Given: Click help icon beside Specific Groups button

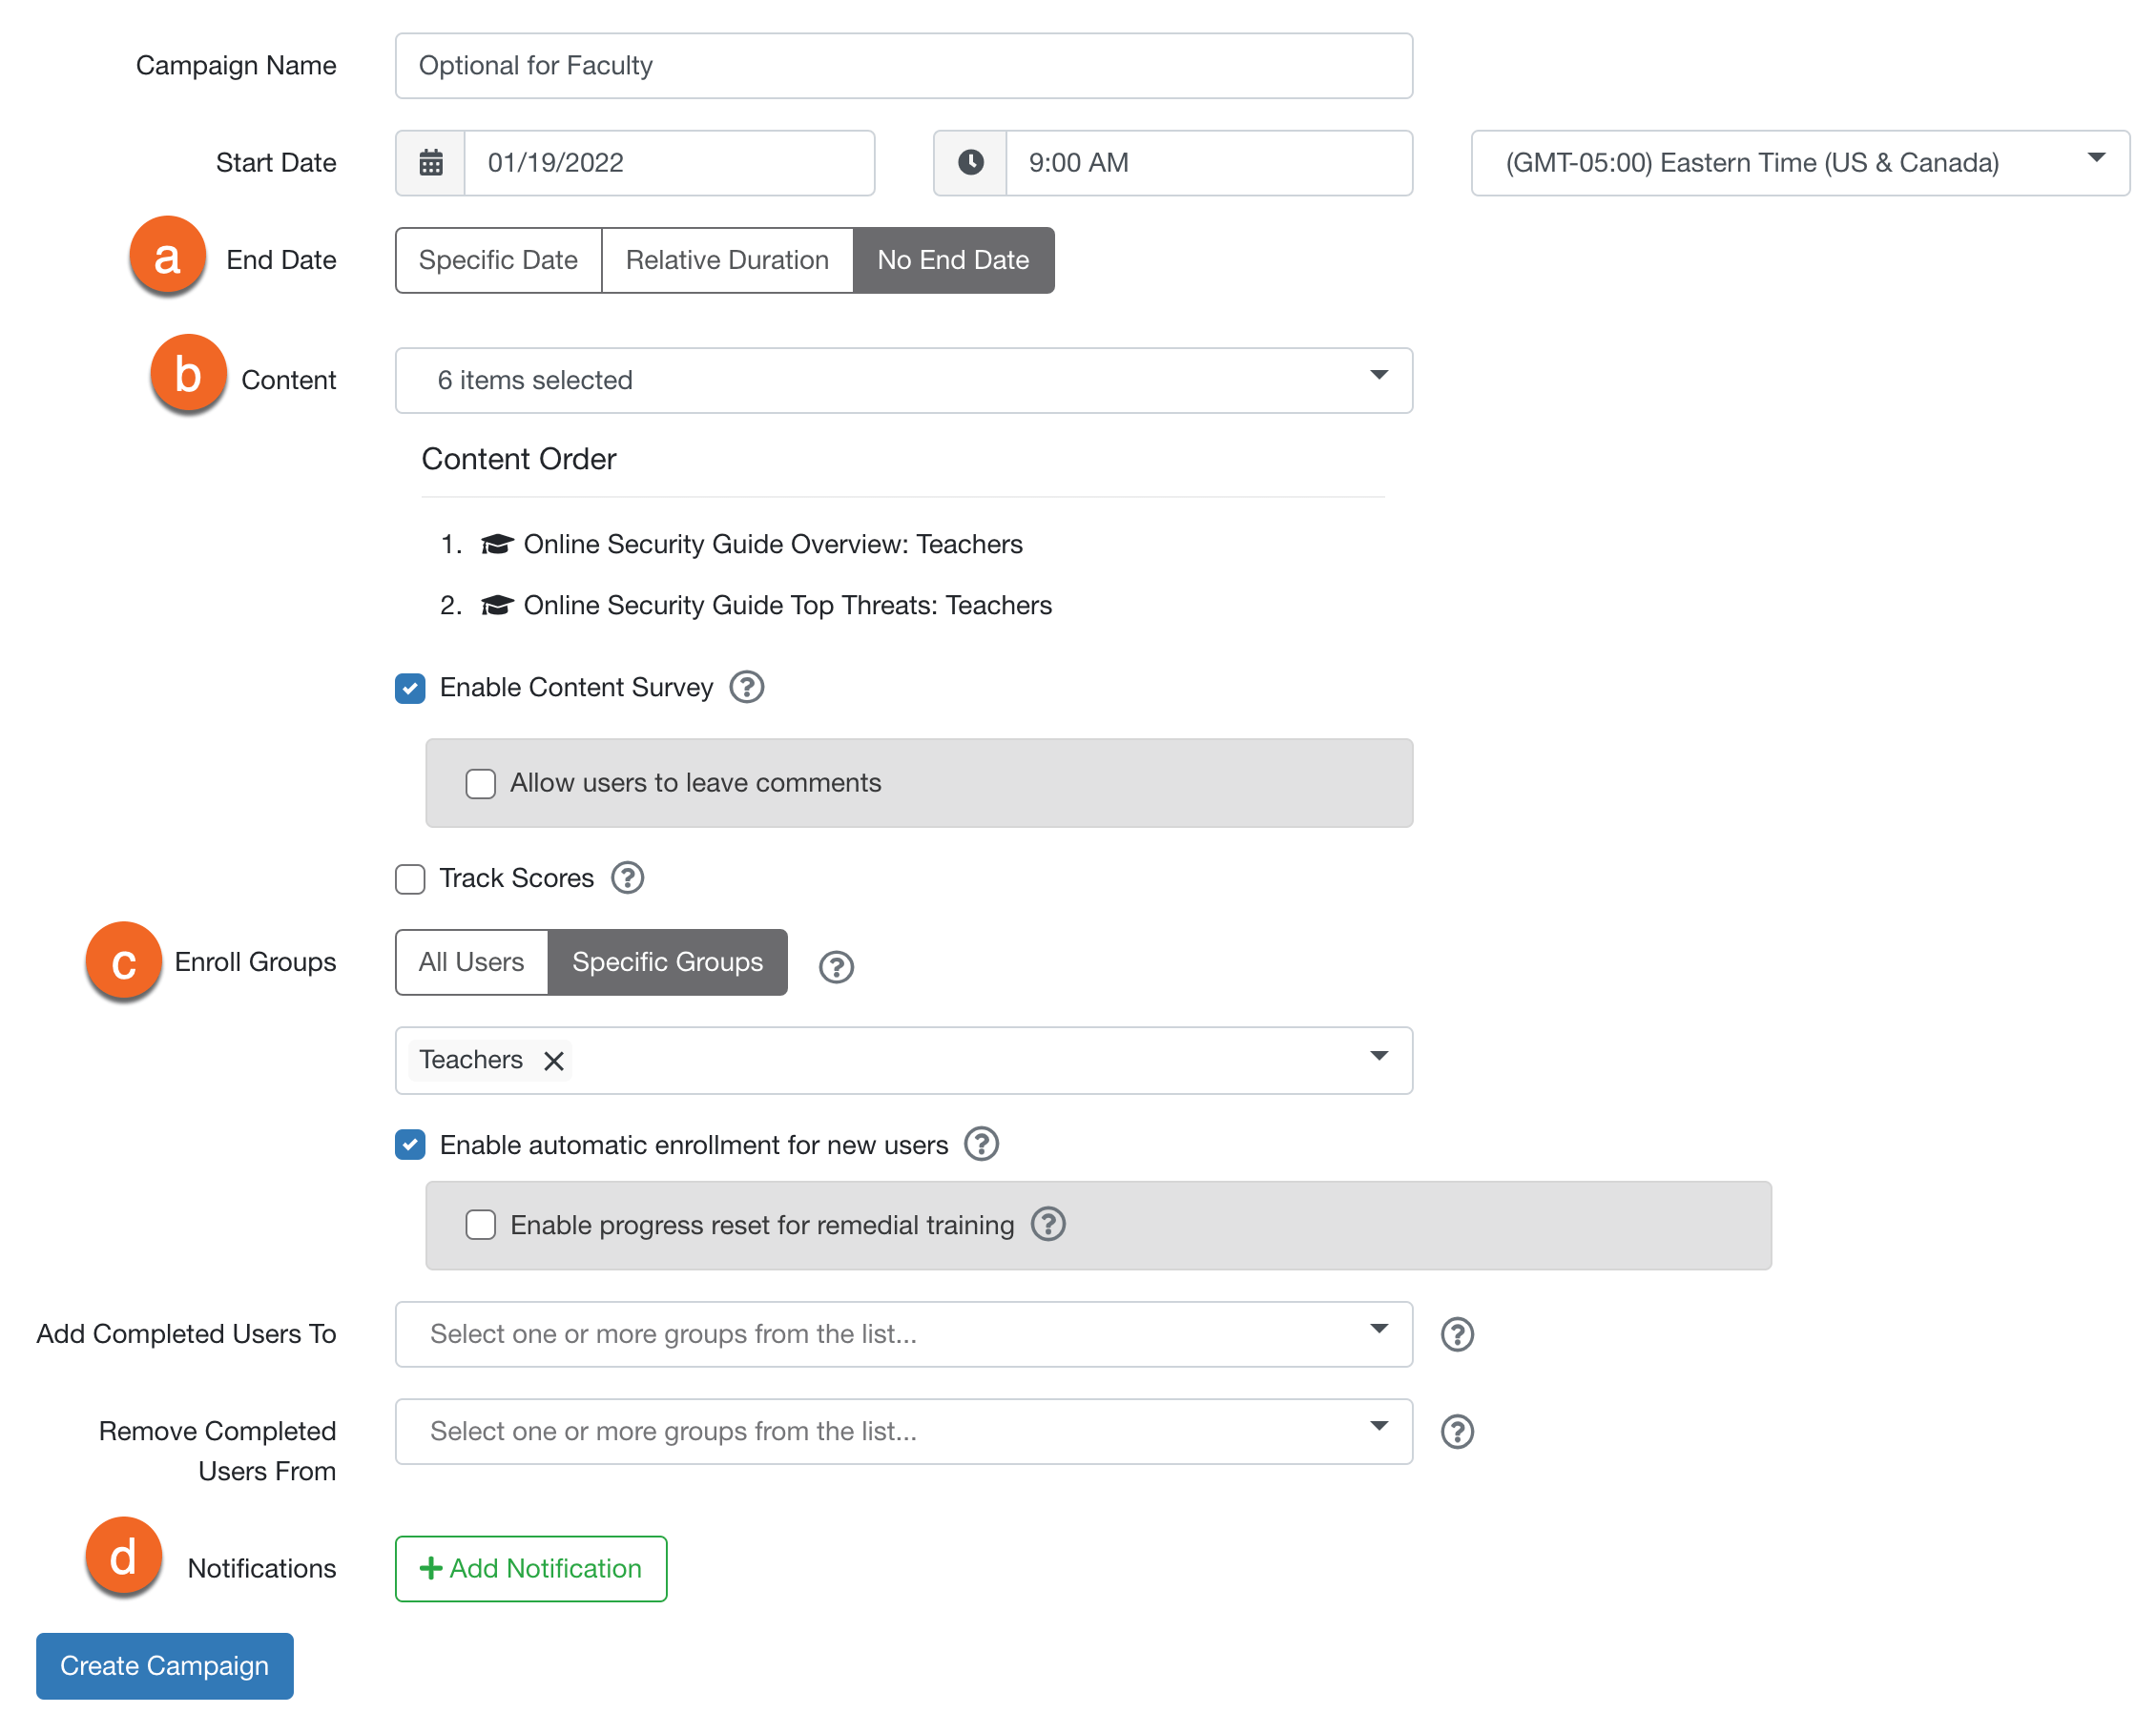Looking at the screenshot, I should pyautogui.click(x=835, y=966).
